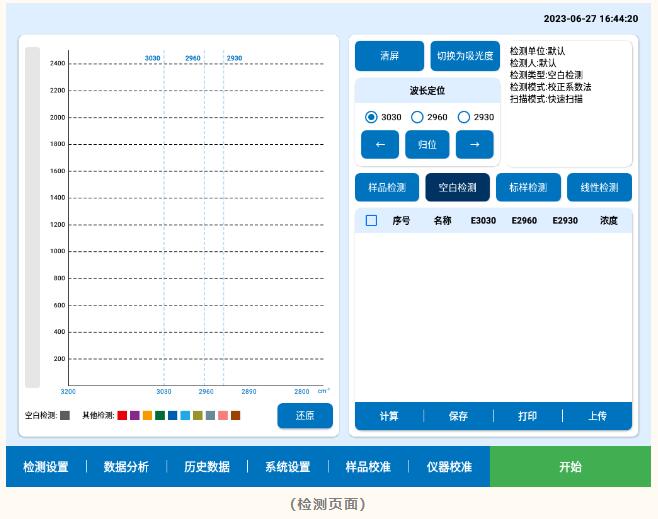Click the orange legend color swatch
Viewport: 658px width, 519px height.
point(147,415)
